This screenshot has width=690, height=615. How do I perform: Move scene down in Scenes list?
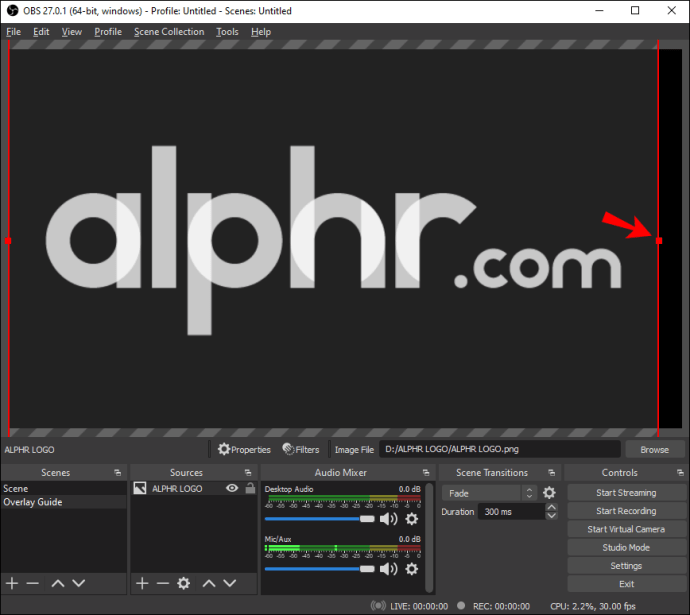tap(79, 583)
